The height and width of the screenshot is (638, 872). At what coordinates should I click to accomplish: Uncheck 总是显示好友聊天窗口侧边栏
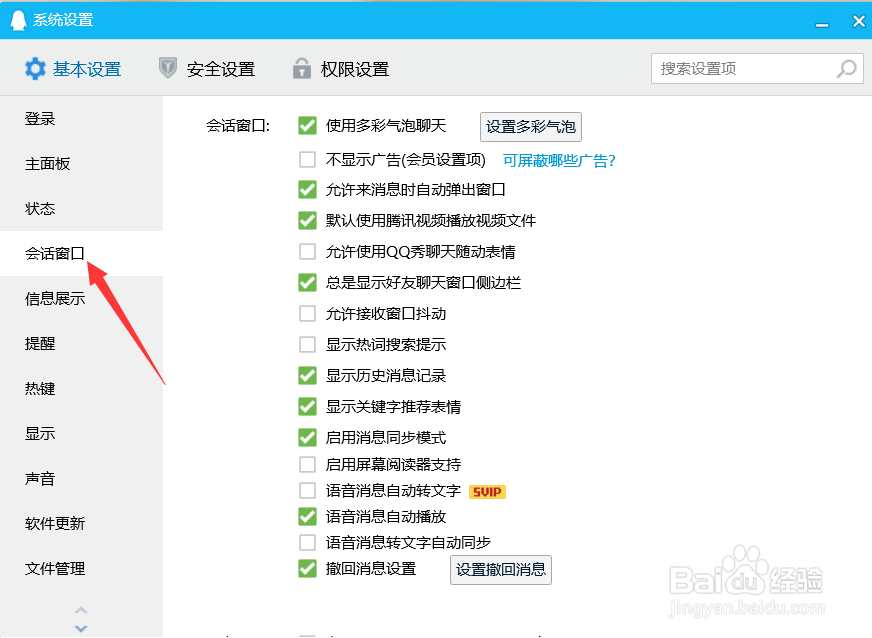308,283
